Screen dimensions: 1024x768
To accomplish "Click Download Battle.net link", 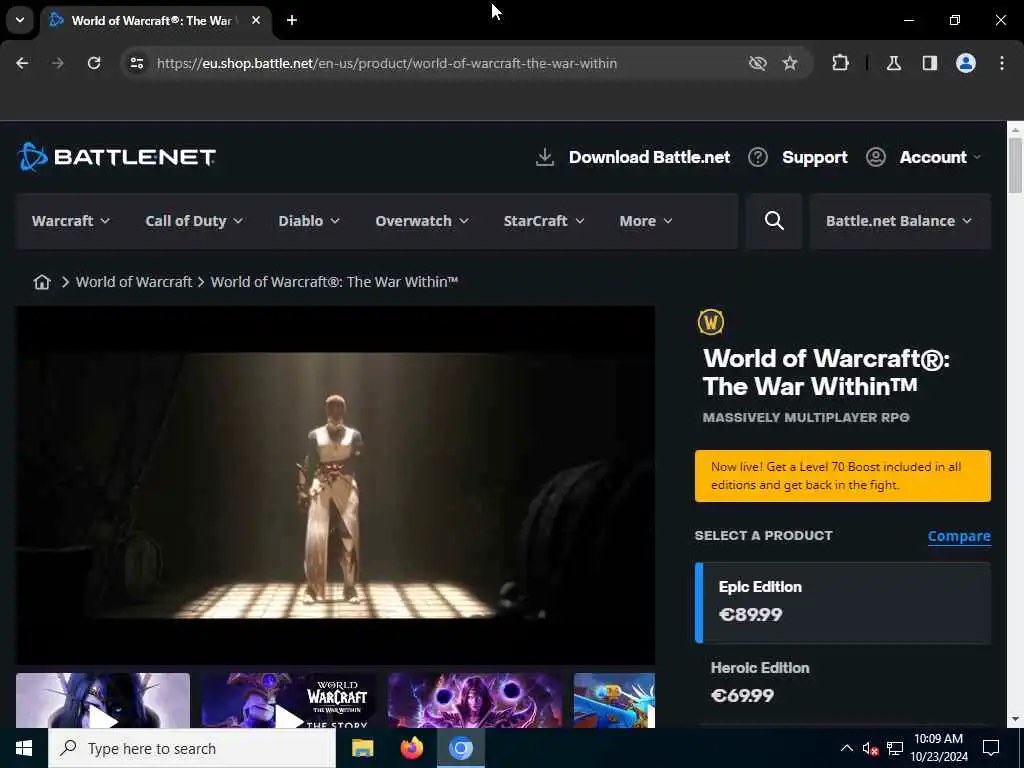I will [x=649, y=157].
